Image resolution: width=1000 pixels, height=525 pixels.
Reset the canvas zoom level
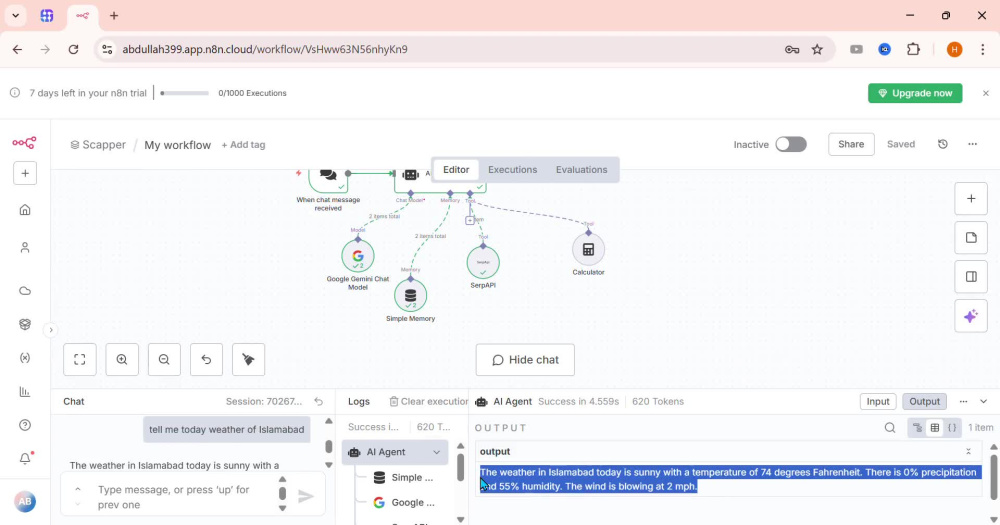(x=206, y=360)
